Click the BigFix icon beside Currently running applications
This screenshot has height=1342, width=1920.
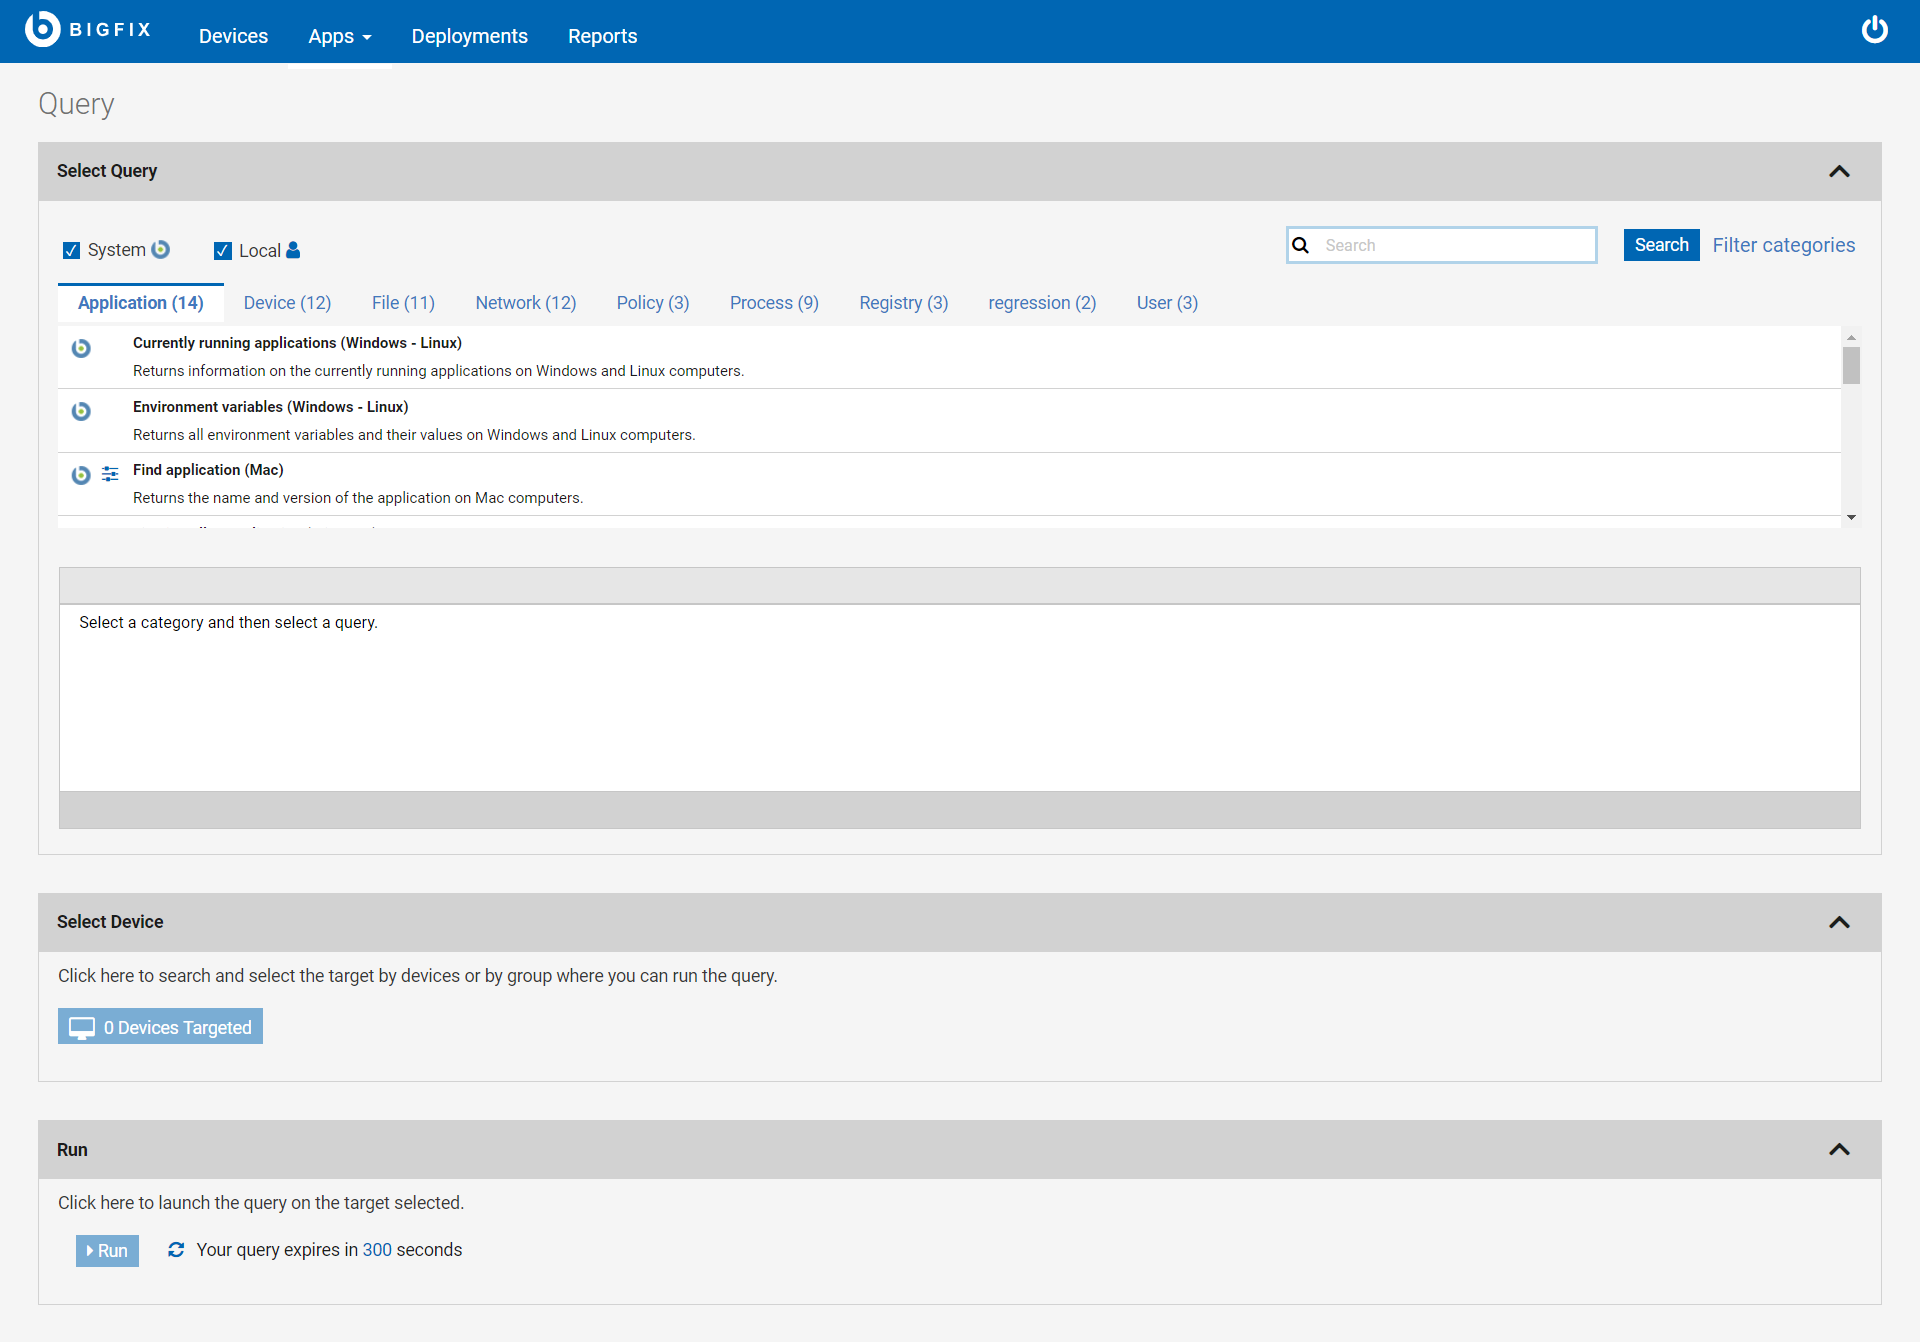tap(81, 348)
